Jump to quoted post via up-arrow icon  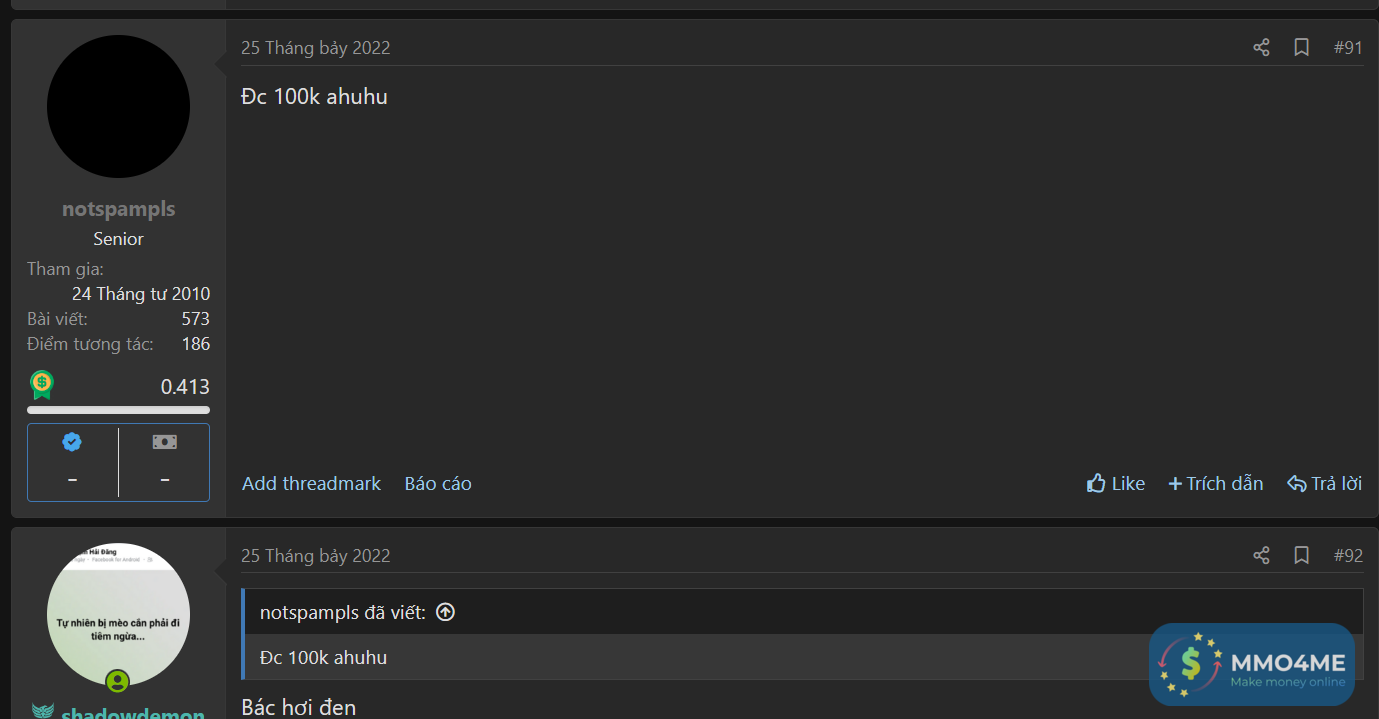click(x=446, y=612)
